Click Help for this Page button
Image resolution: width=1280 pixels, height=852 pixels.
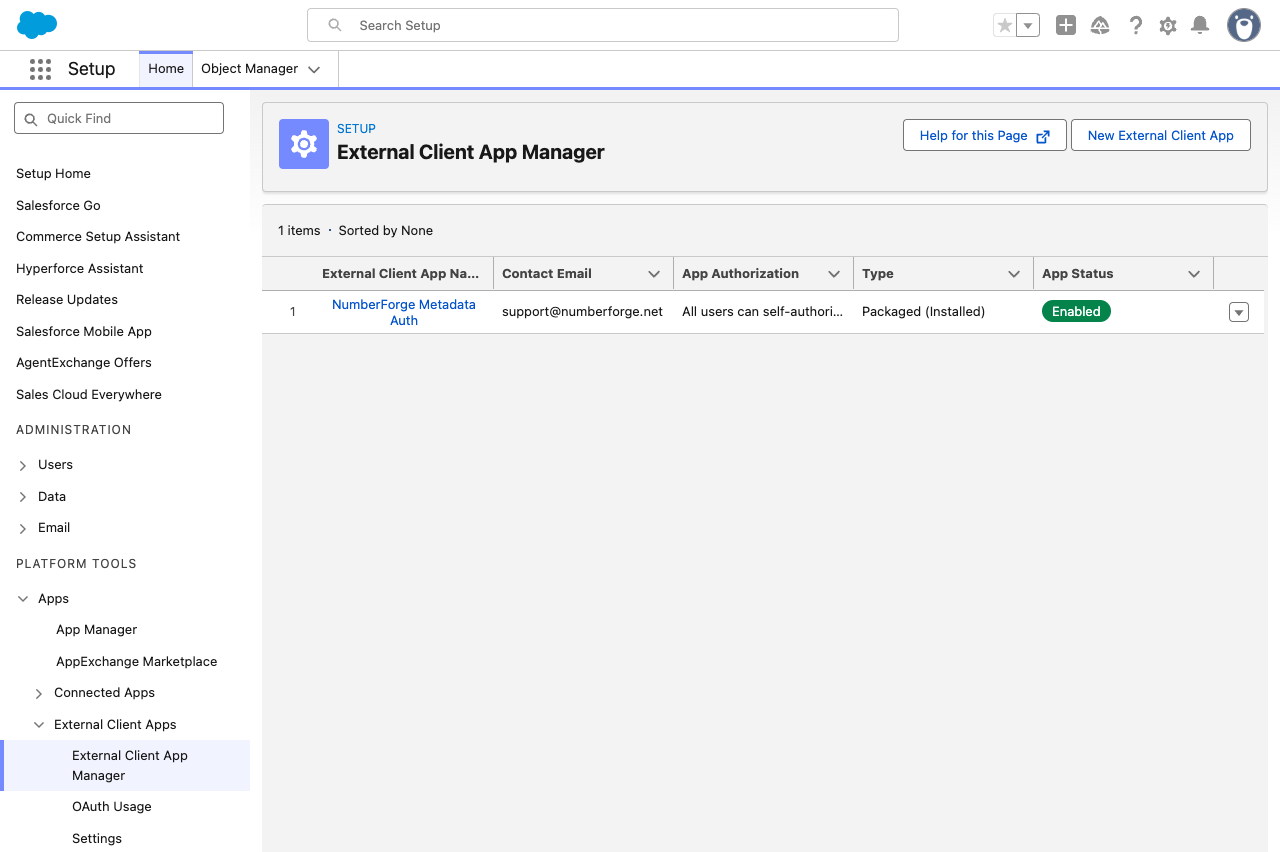tap(985, 135)
